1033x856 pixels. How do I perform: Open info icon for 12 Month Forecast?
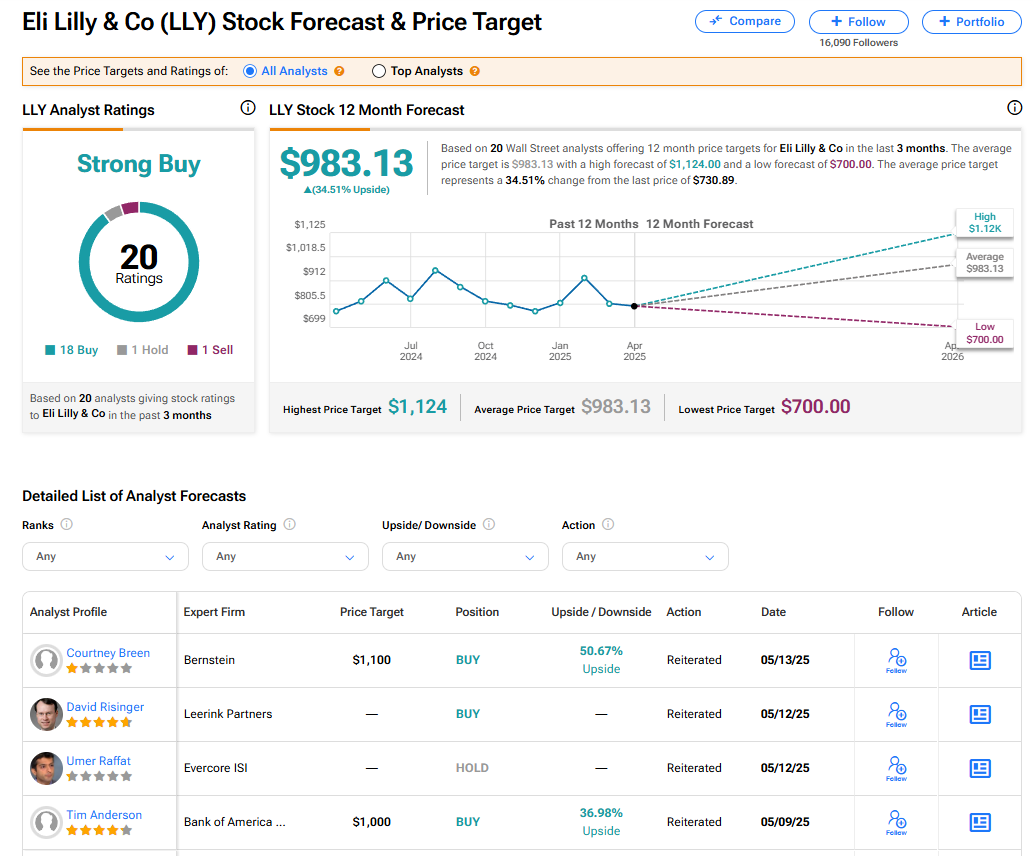pyautogui.click(x=1015, y=107)
